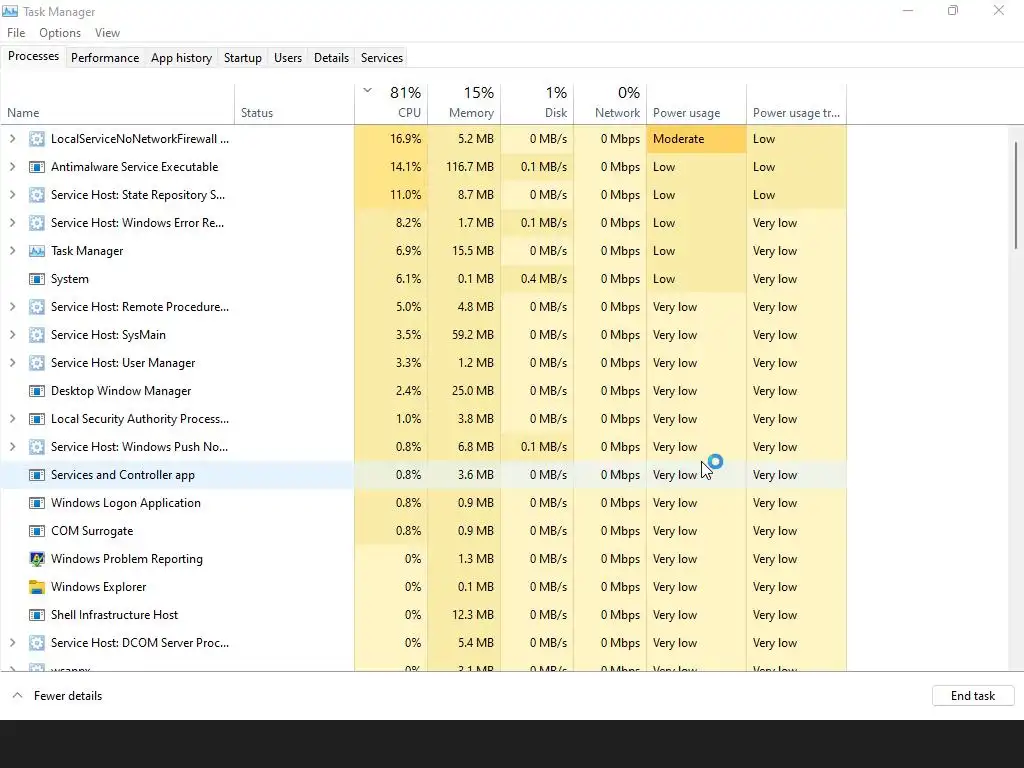
Task: Collapse view with Fewer details
Action: pyautogui.click(x=57, y=696)
